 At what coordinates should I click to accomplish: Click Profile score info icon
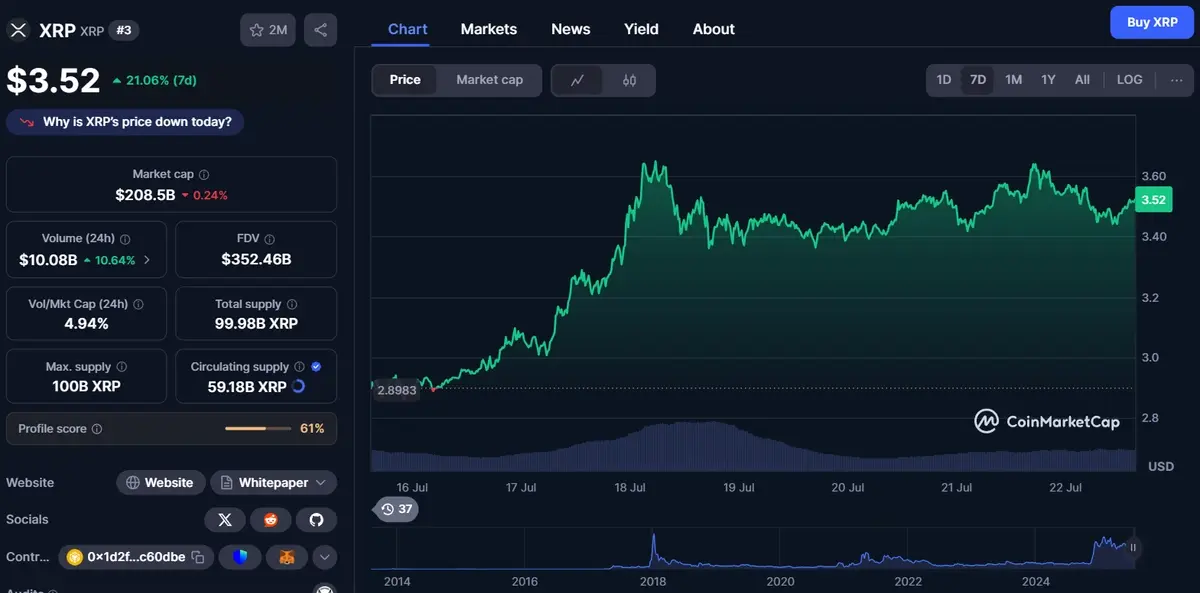click(97, 429)
